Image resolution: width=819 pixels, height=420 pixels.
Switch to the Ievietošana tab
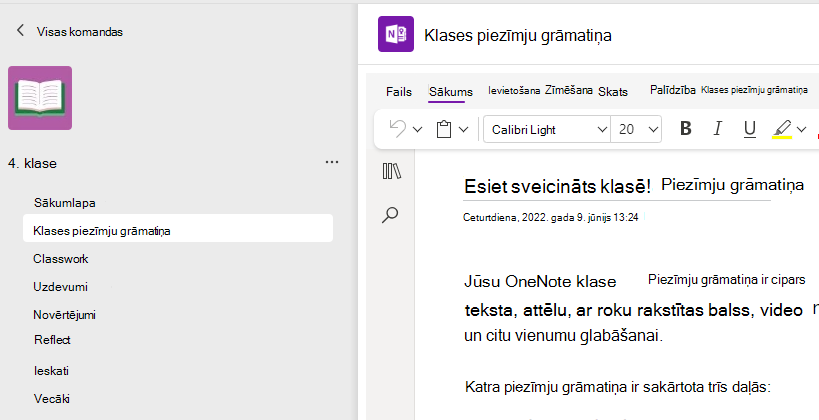coord(514,90)
